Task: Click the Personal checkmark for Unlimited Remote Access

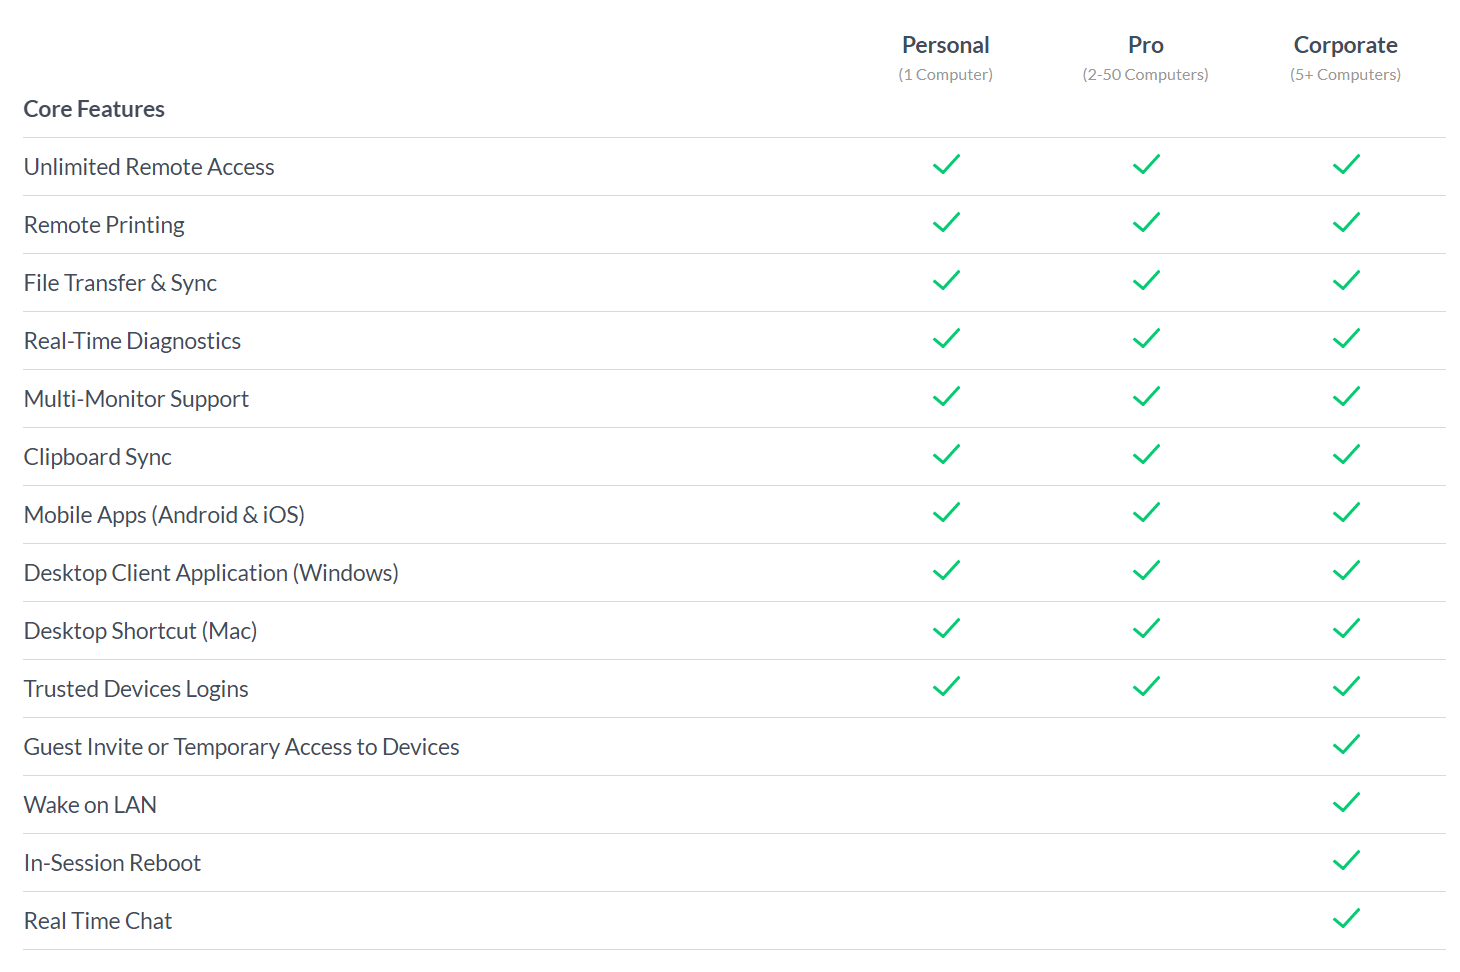Action: click(946, 165)
